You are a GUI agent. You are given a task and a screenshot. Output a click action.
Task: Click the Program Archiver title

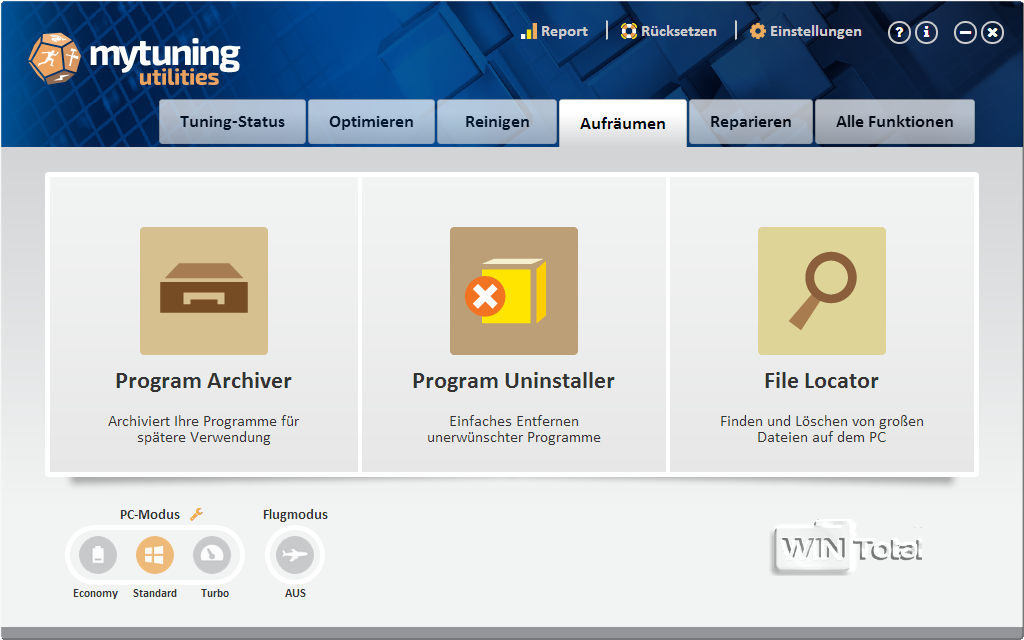tap(204, 381)
